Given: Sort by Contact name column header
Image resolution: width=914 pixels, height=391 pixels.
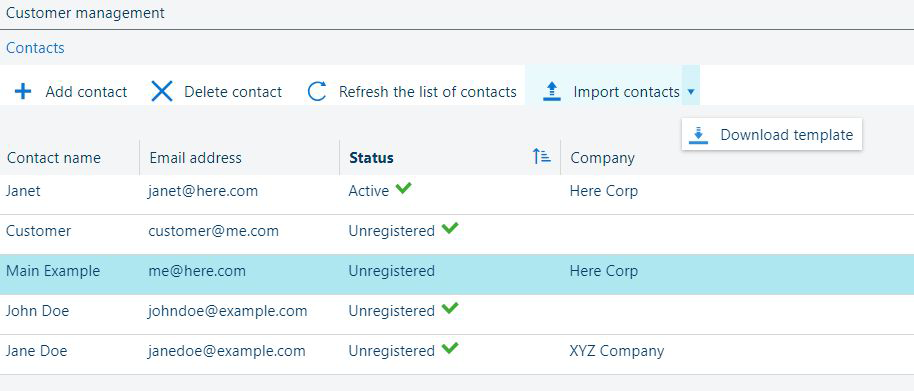Looking at the screenshot, I should [54, 158].
